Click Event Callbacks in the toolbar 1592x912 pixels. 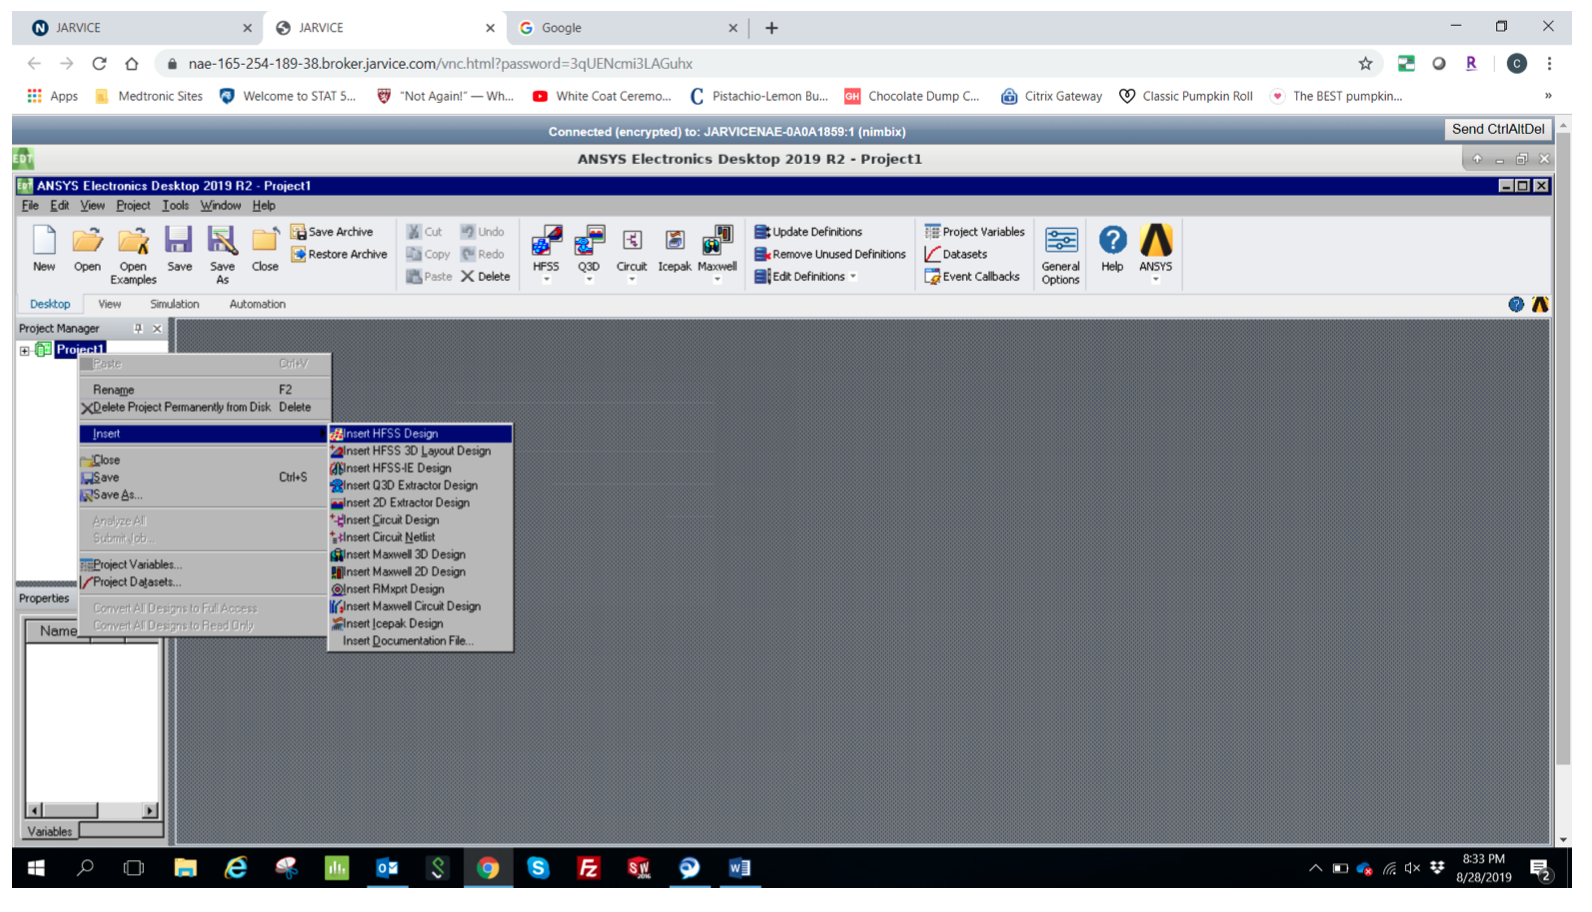972,277
